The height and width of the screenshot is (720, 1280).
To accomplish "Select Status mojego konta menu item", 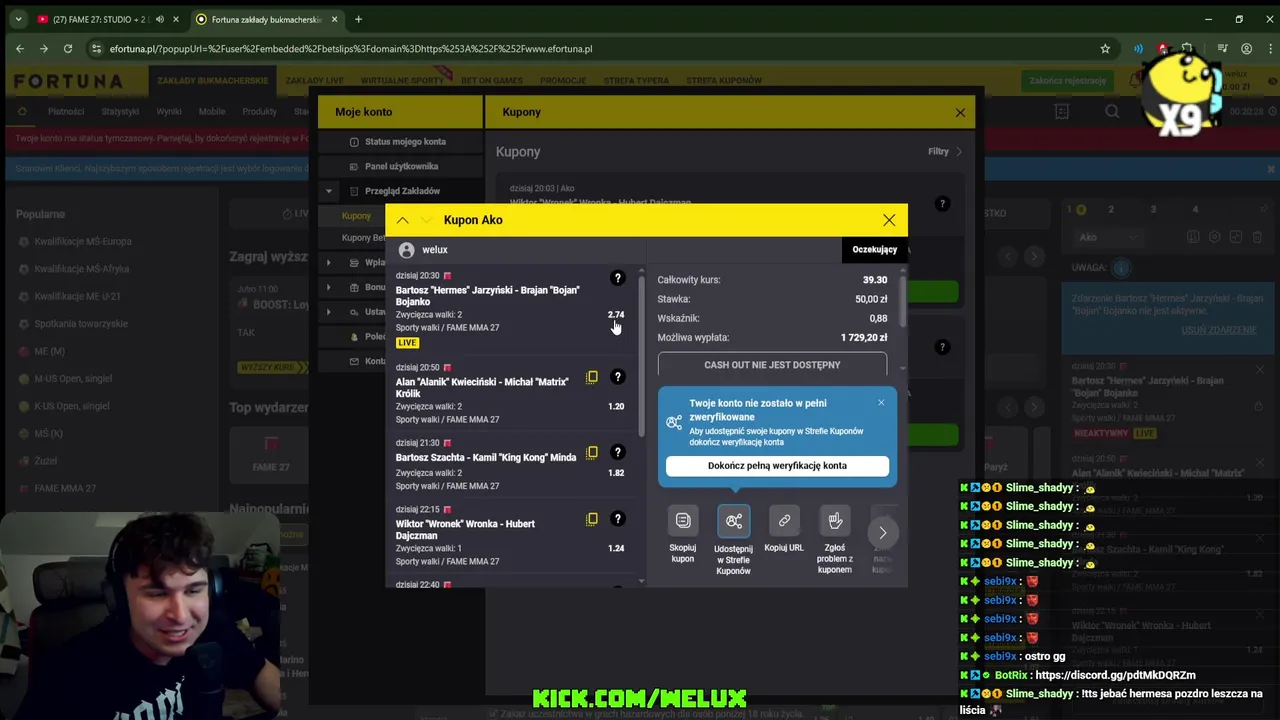I will [x=405, y=142].
